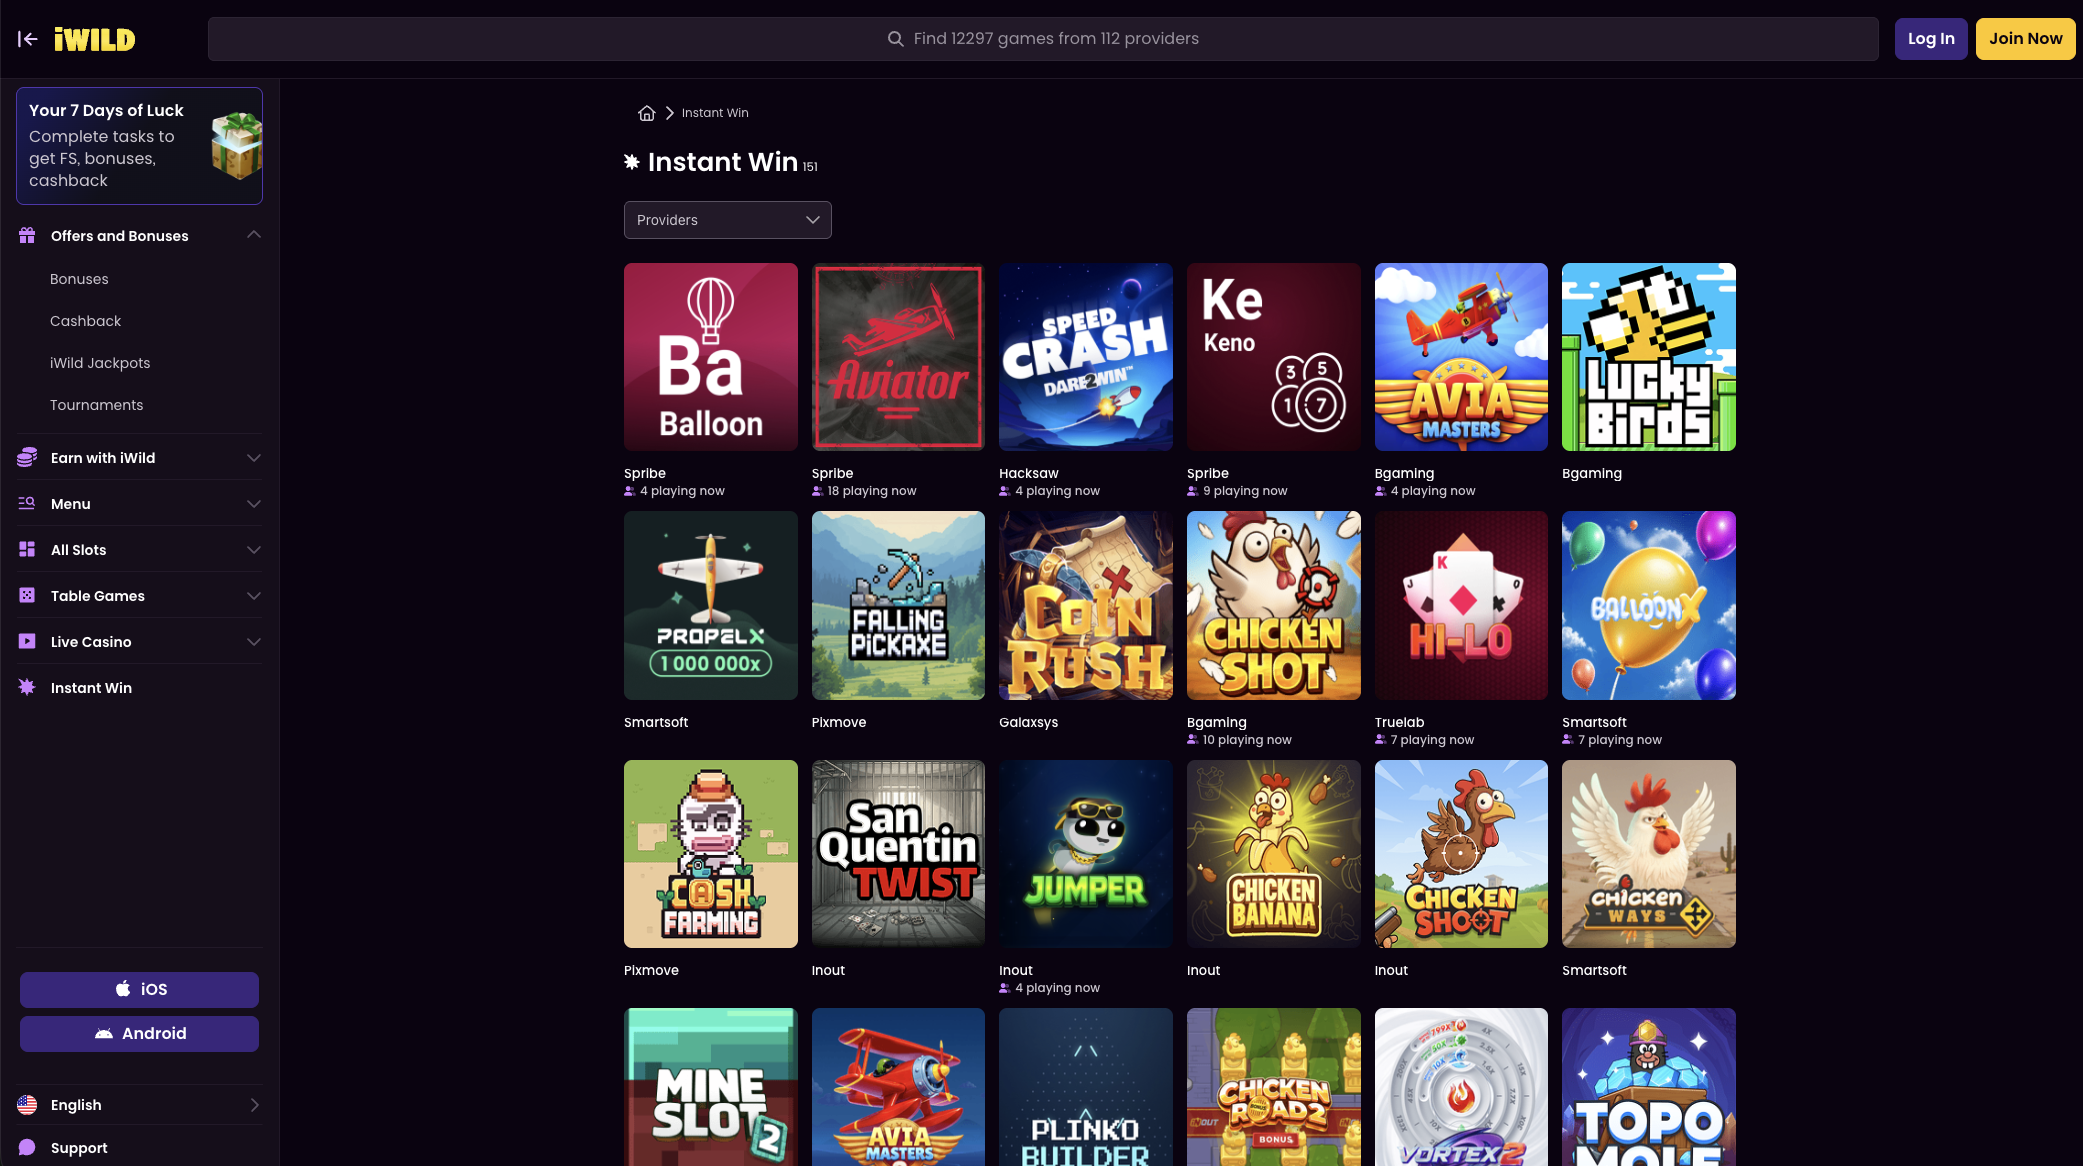This screenshot has height=1166, width=2083.
Task: Launch the Lucky Birds game
Action: pyautogui.click(x=1649, y=357)
